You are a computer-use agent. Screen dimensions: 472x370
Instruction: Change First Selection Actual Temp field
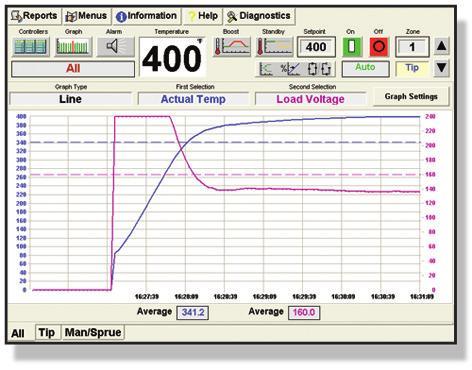pyautogui.click(x=193, y=99)
